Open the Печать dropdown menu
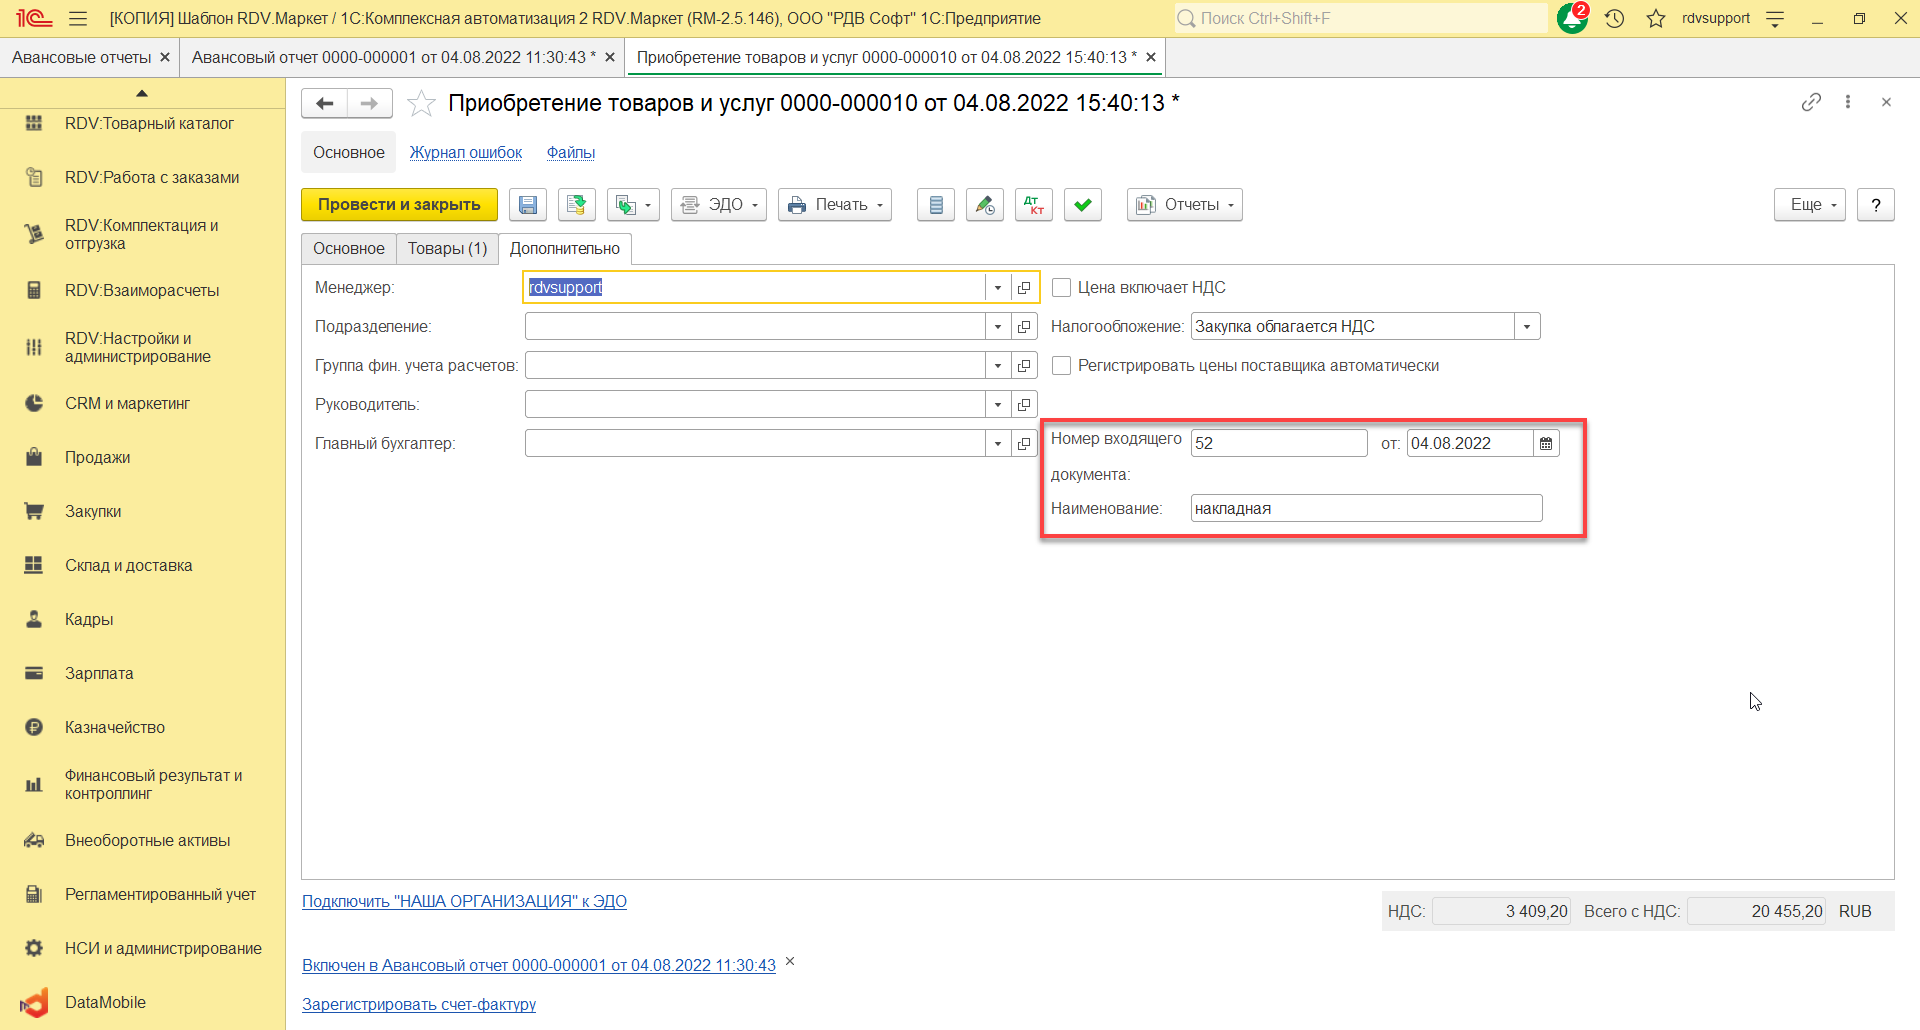 (835, 205)
